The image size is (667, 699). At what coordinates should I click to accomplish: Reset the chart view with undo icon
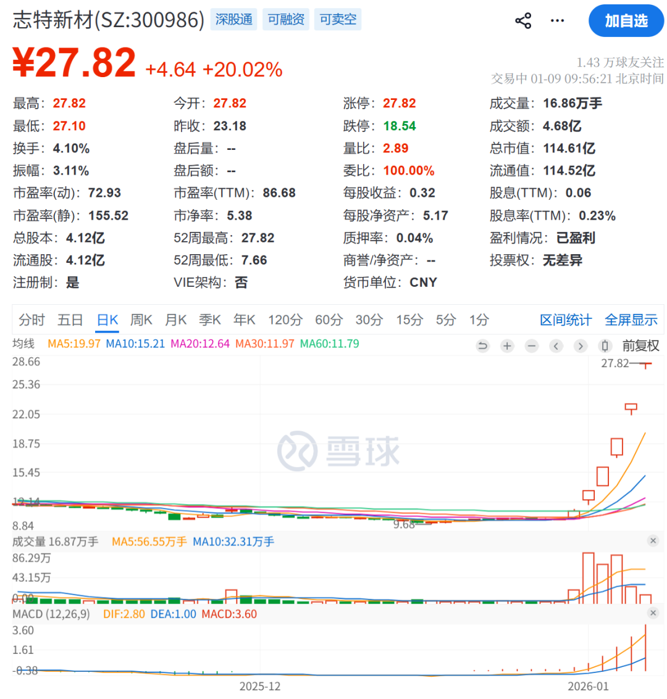[x=483, y=346]
